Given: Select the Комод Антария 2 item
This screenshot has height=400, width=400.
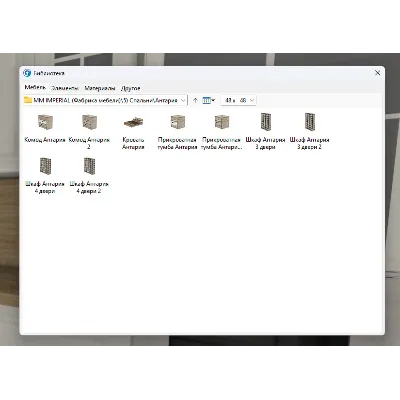Looking at the screenshot, I should [89, 132].
